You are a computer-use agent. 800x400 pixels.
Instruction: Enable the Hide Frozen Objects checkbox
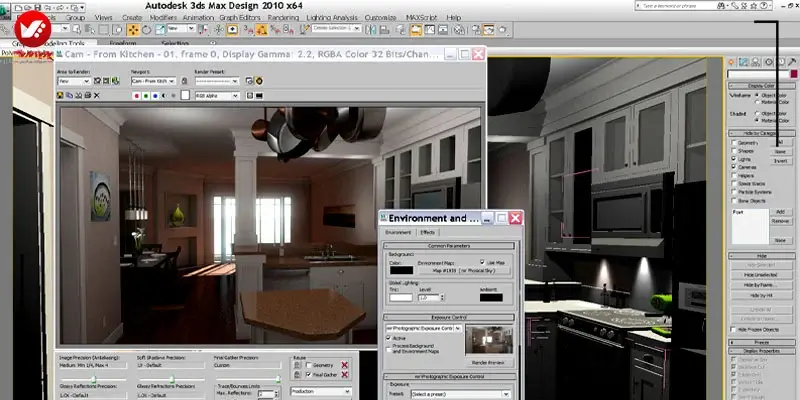click(x=734, y=330)
